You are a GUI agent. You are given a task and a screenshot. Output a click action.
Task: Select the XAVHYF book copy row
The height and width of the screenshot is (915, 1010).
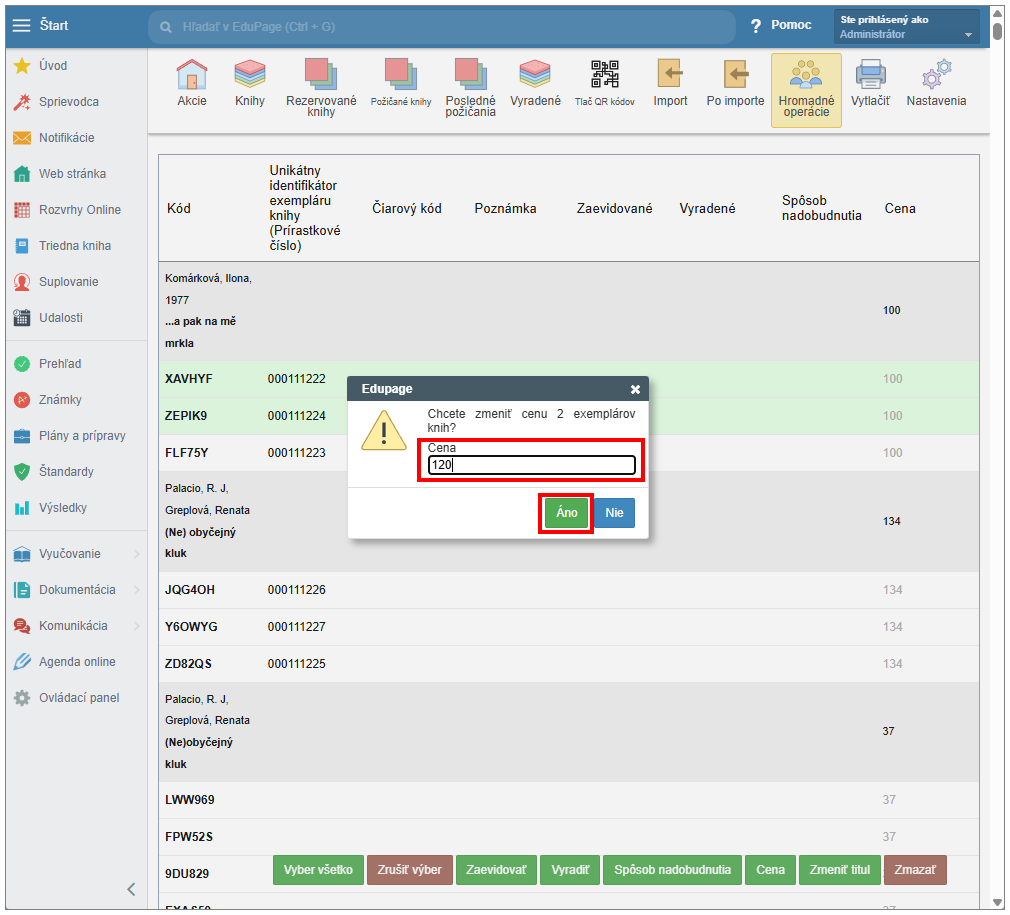189,379
